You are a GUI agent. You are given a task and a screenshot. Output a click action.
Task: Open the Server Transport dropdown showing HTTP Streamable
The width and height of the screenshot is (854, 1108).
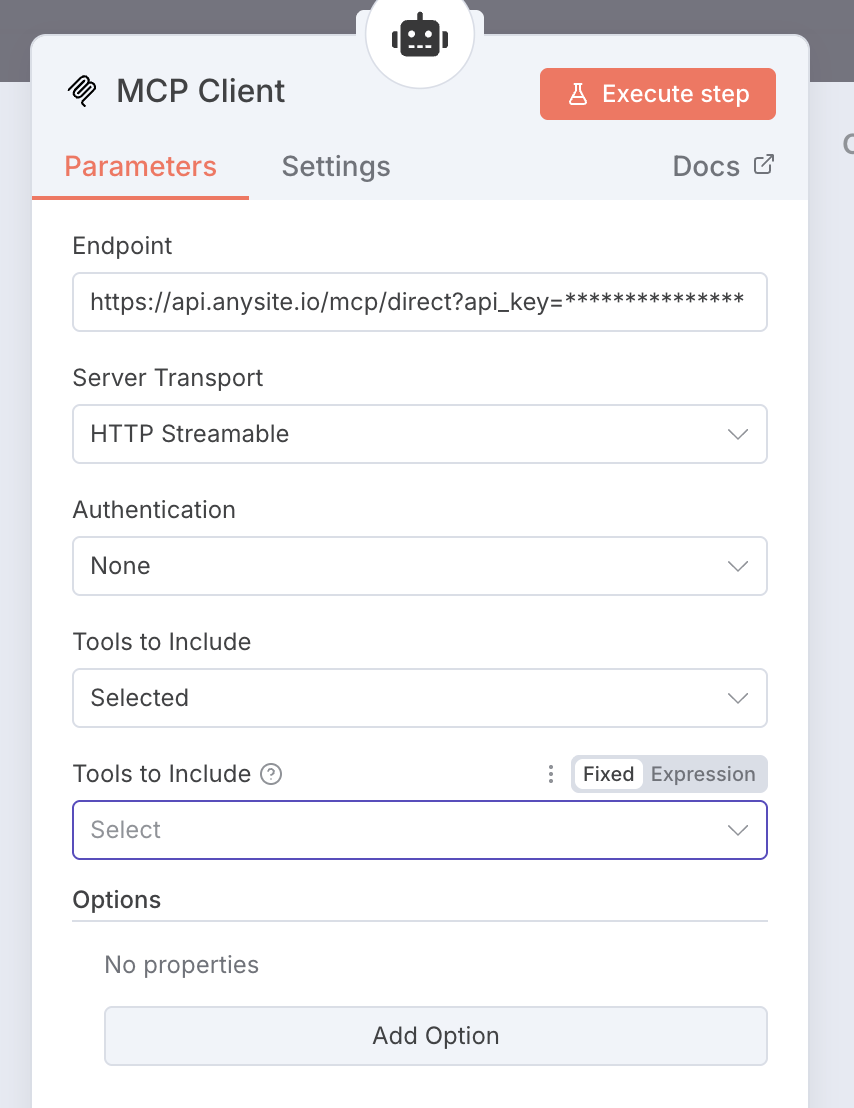click(x=420, y=434)
